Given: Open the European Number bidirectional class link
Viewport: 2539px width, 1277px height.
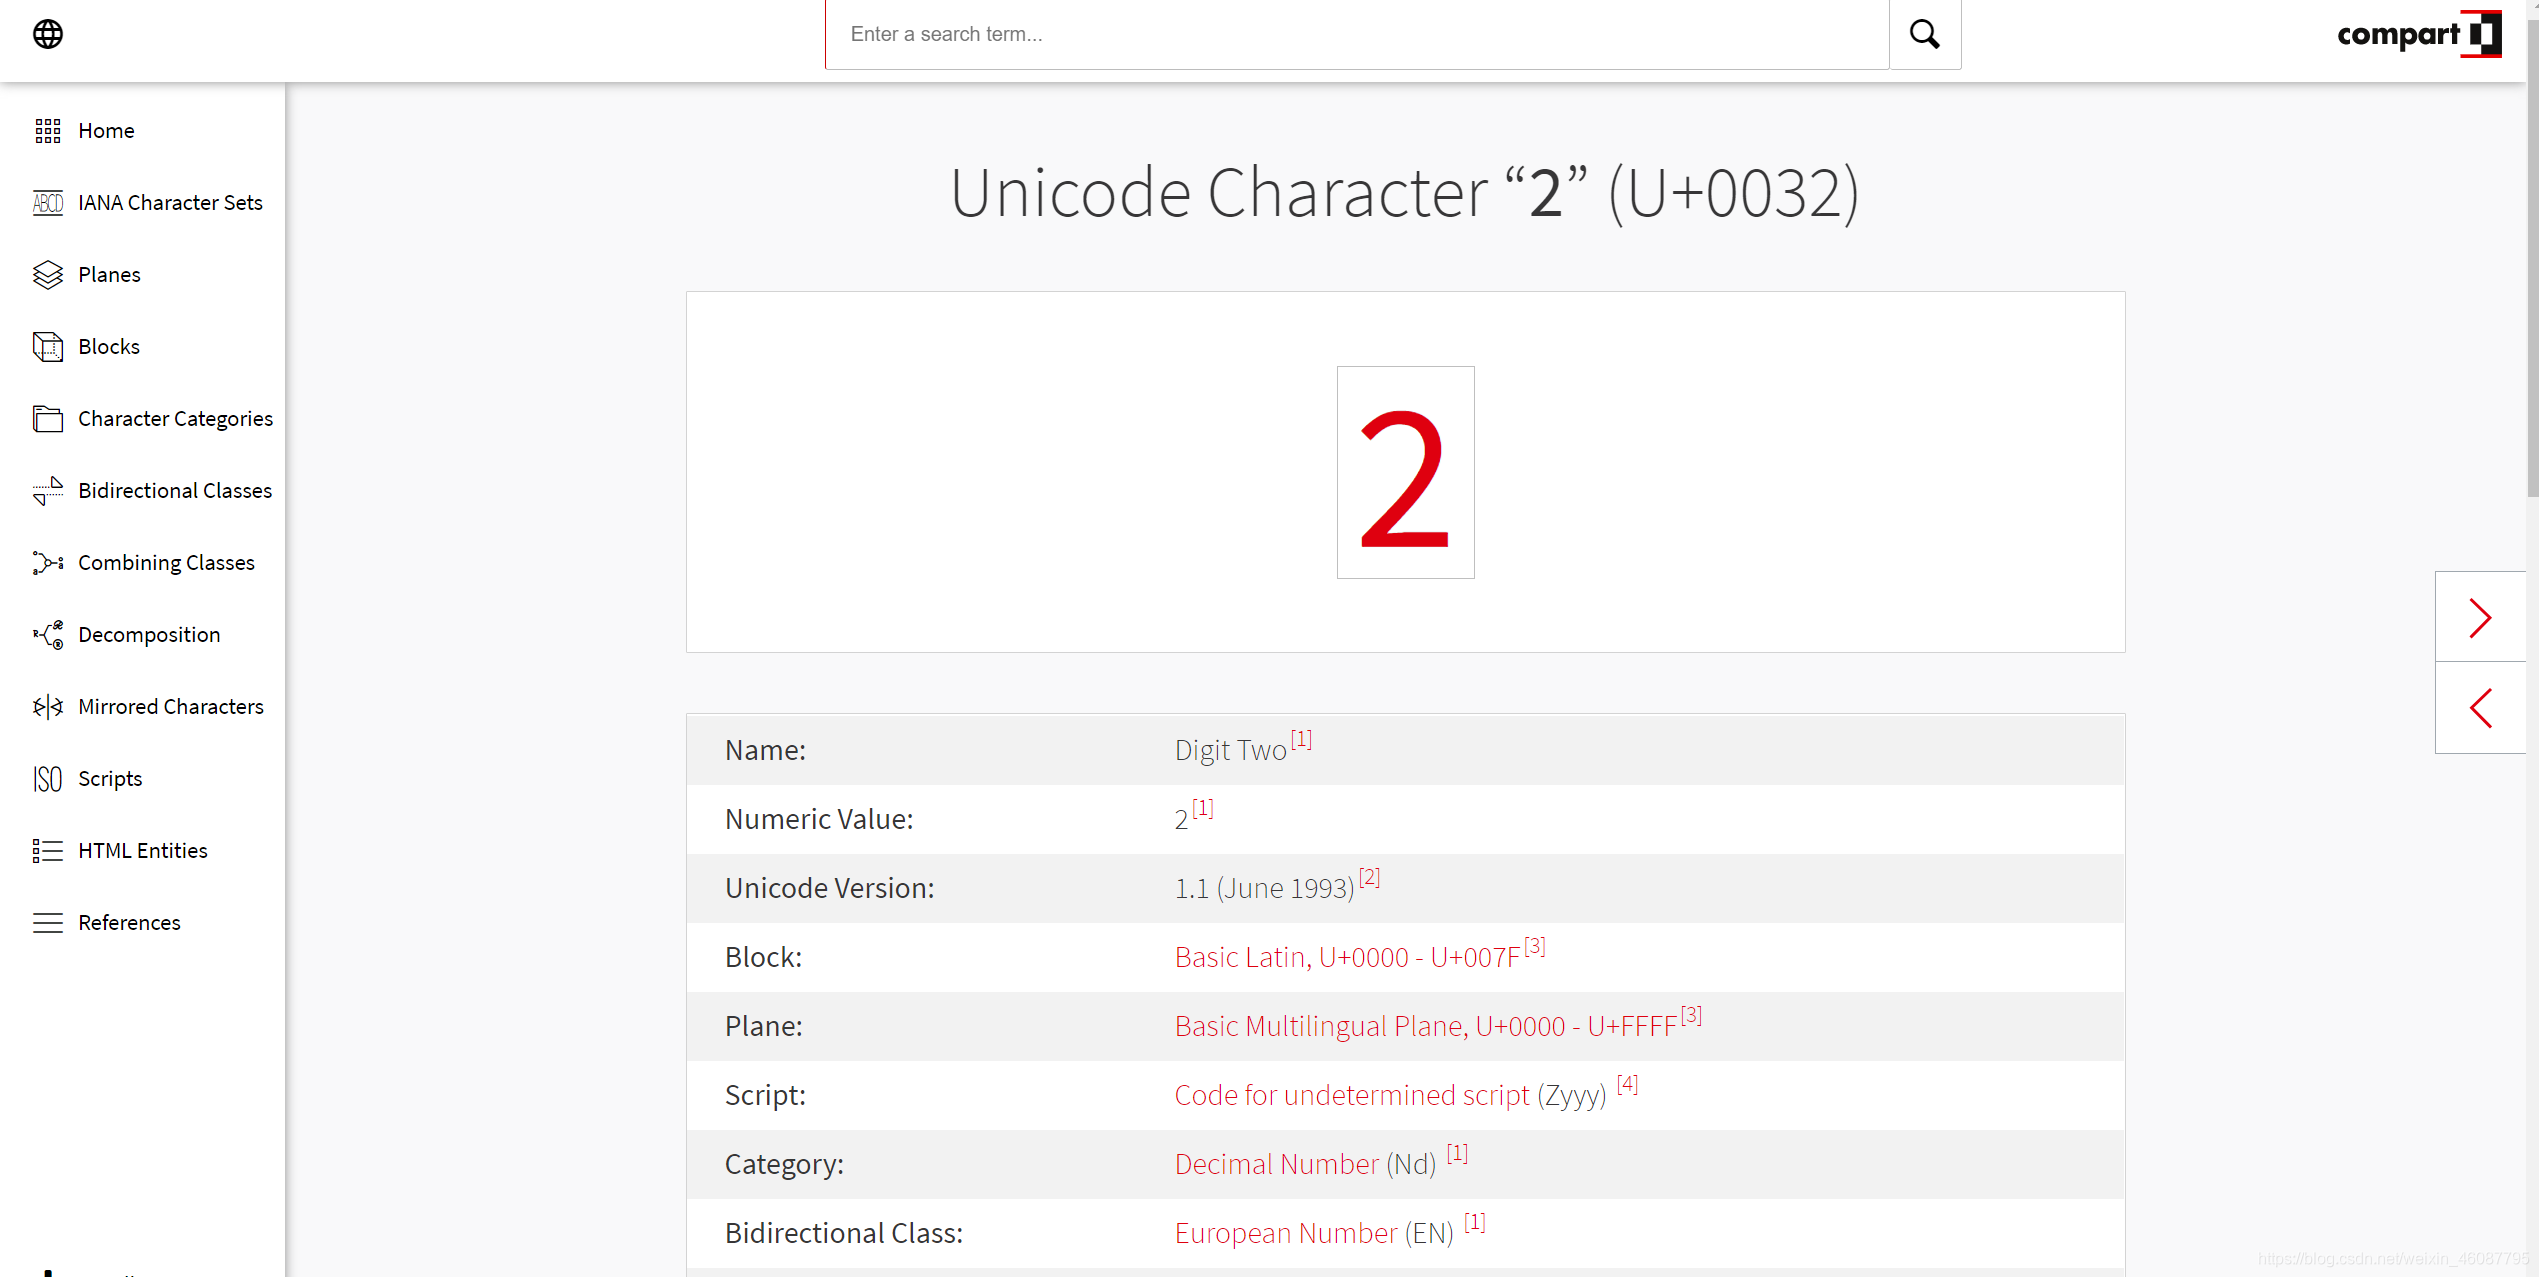Looking at the screenshot, I should pyautogui.click(x=1285, y=1233).
